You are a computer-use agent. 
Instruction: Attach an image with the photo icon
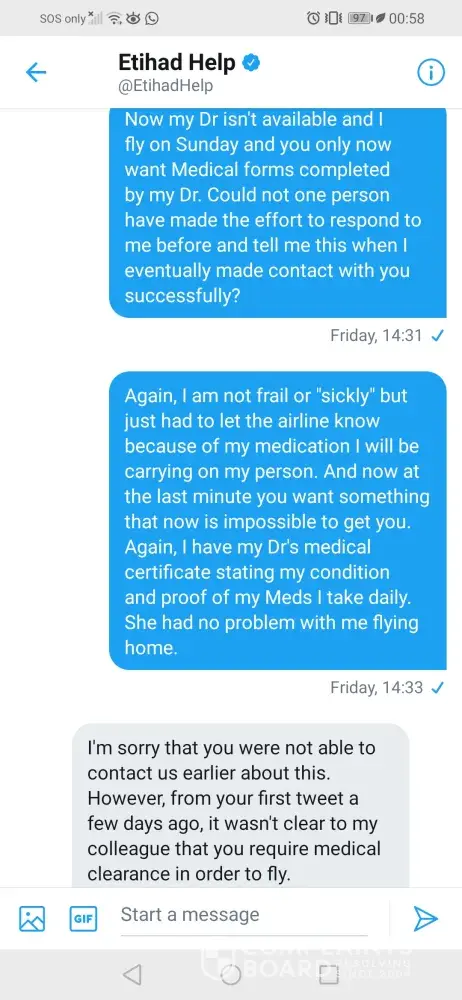(32, 919)
